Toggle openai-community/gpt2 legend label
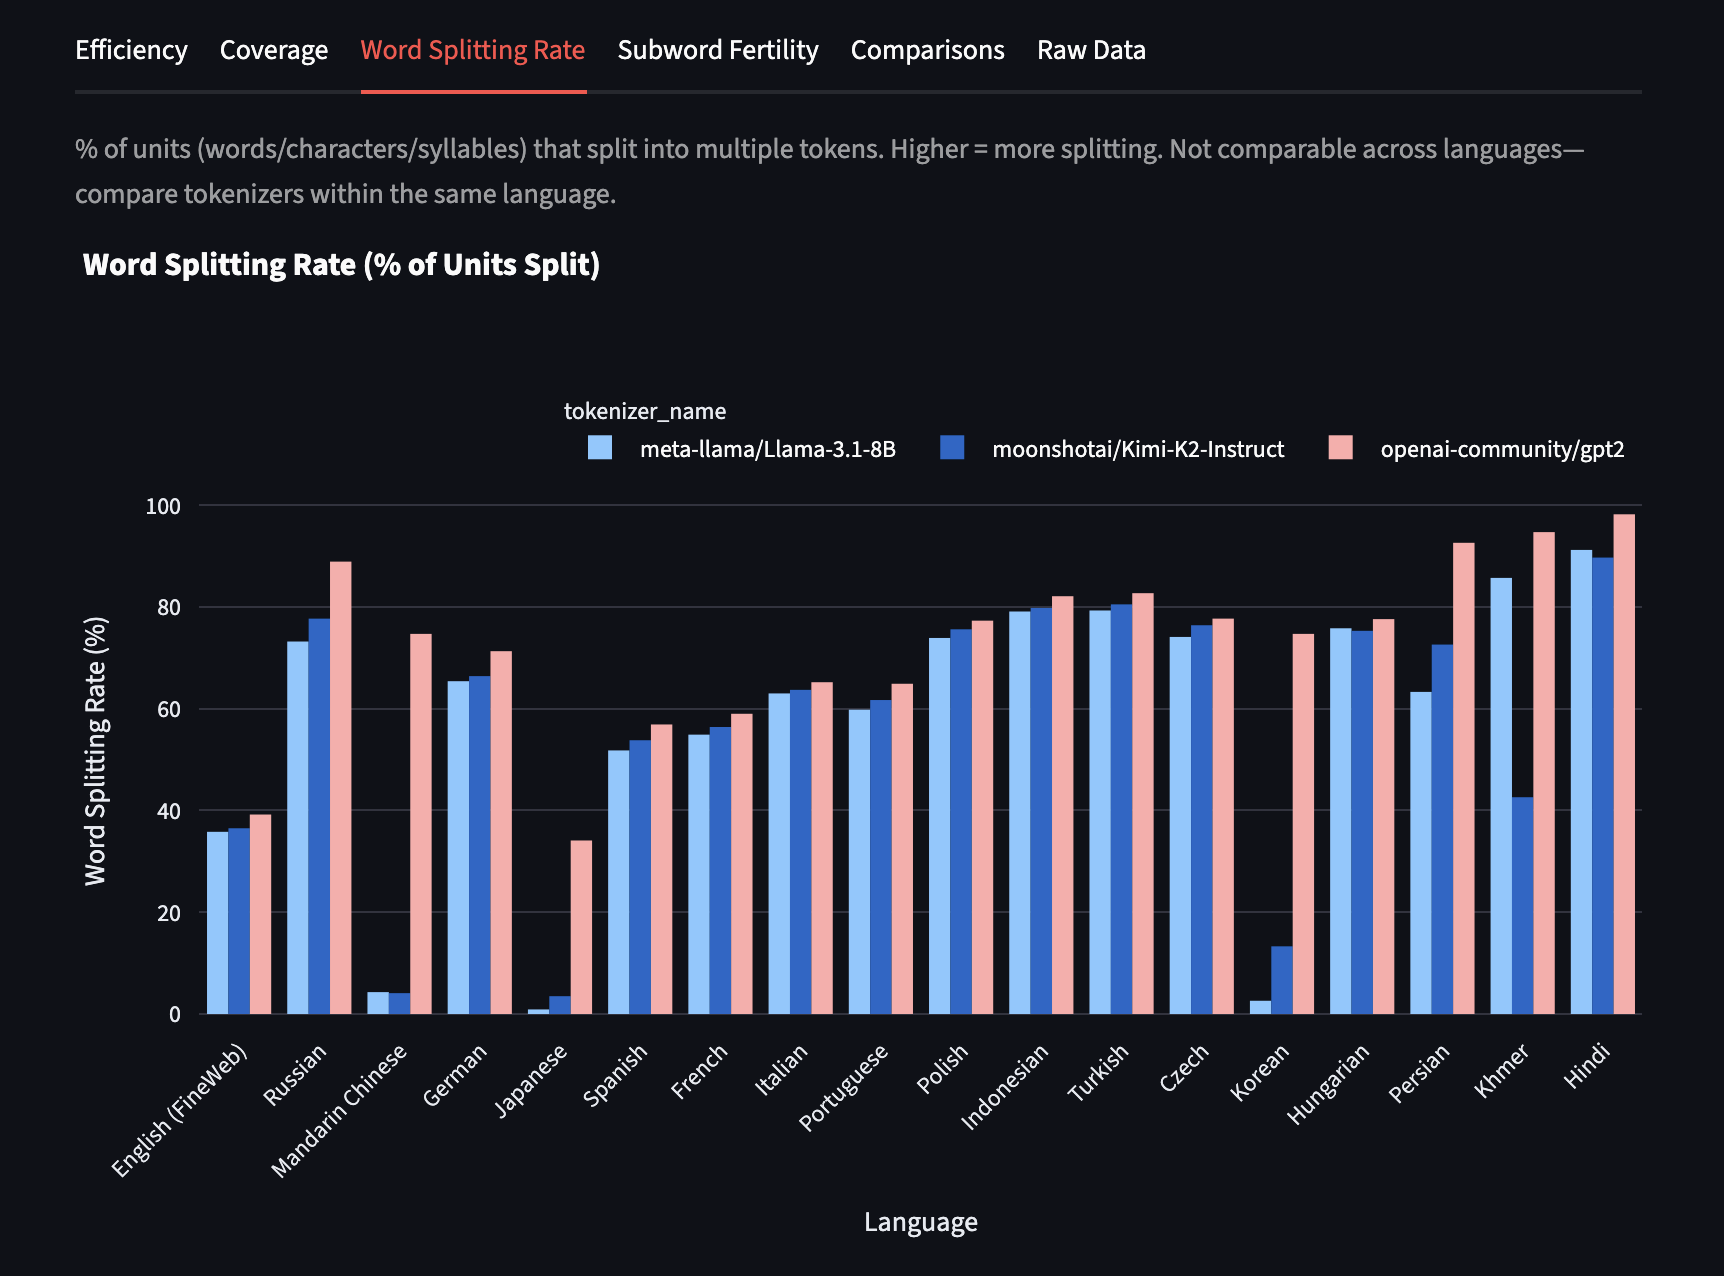This screenshot has height=1276, width=1724. [1501, 449]
